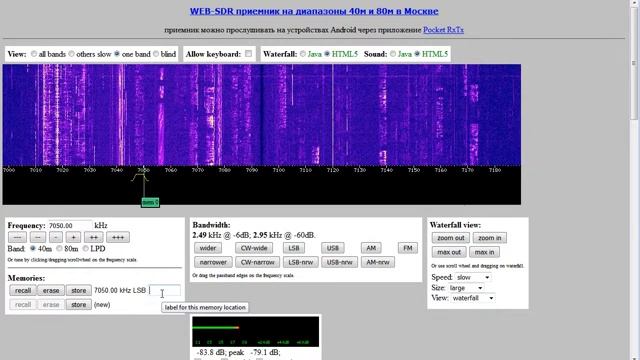The width and height of the screenshot is (640, 360).
Task: Open the Speed dropdown set to slow
Action: [472, 277]
